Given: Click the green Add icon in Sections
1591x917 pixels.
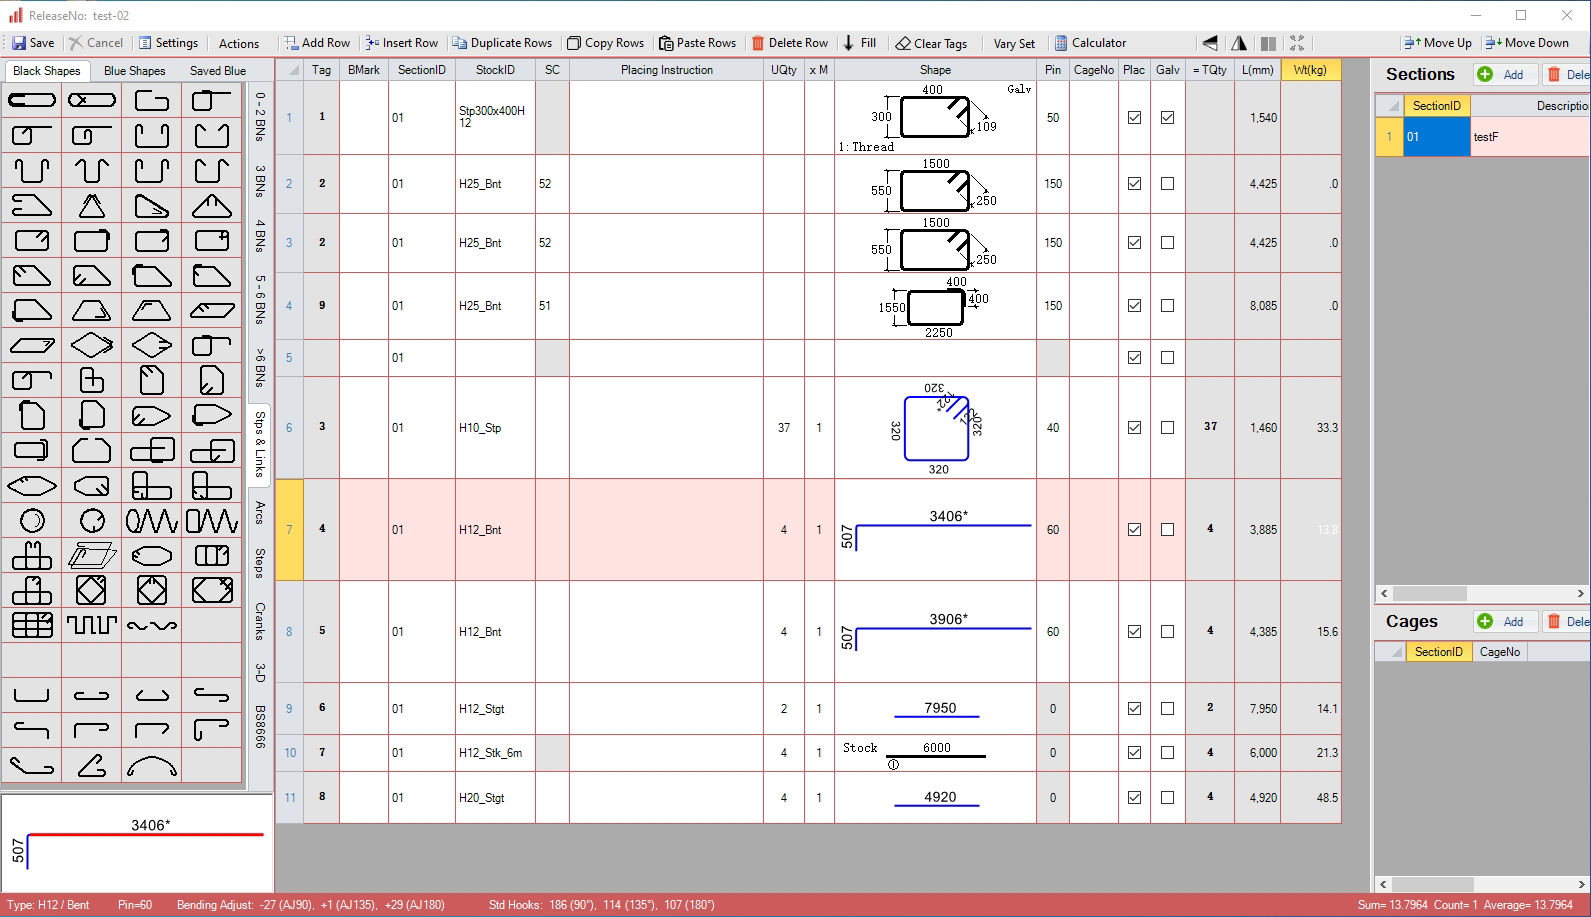Looking at the screenshot, I should tap(1485, 75).
